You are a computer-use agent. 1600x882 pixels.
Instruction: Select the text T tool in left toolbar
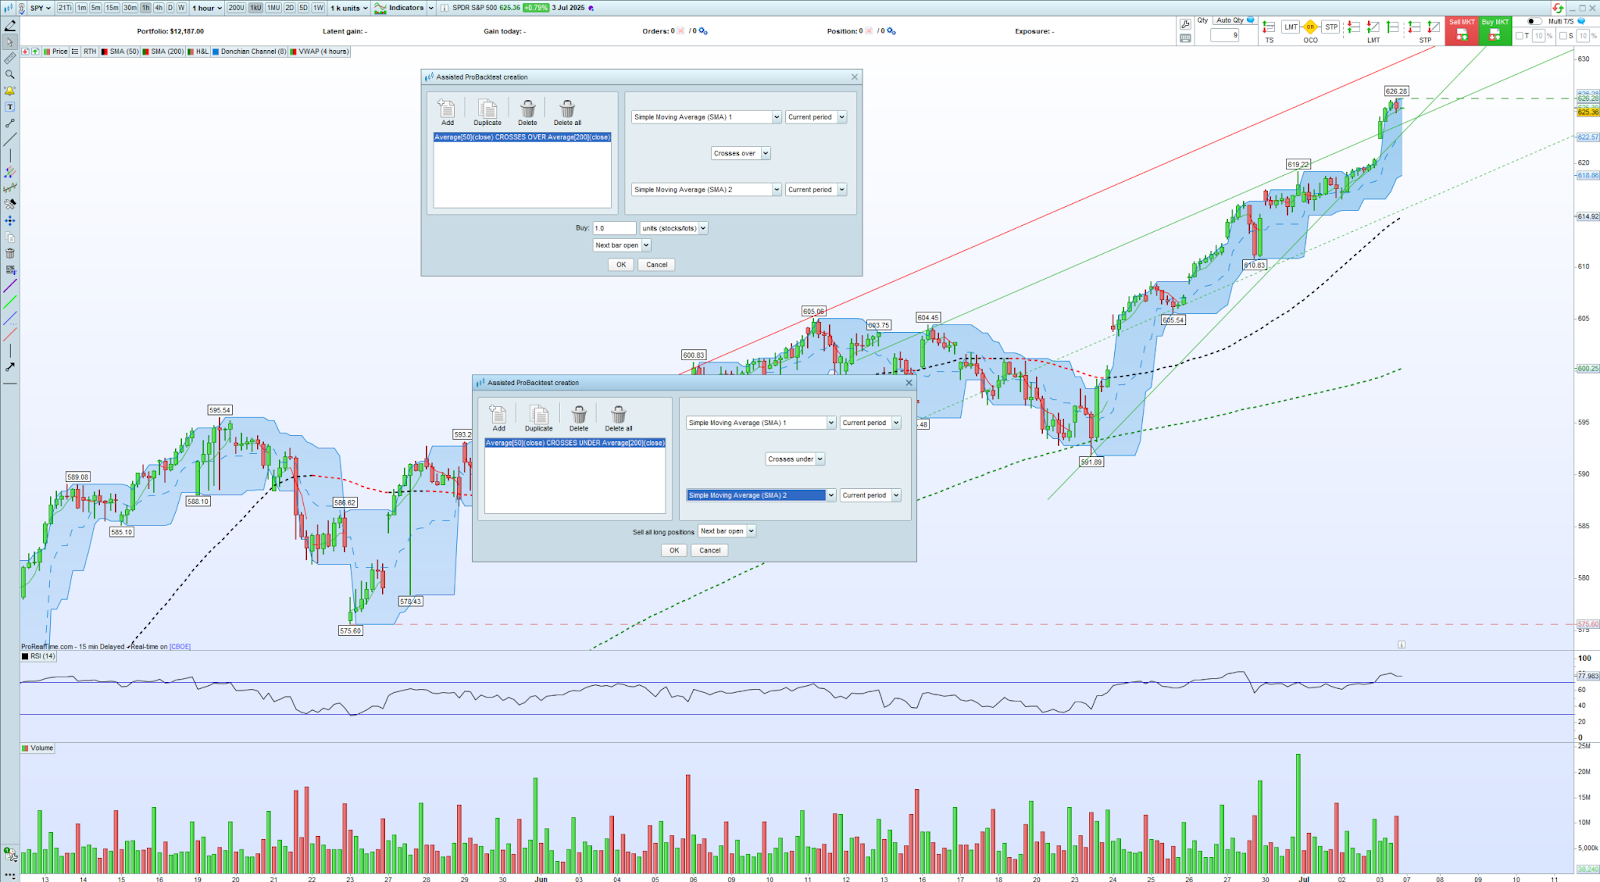(10, 107)
